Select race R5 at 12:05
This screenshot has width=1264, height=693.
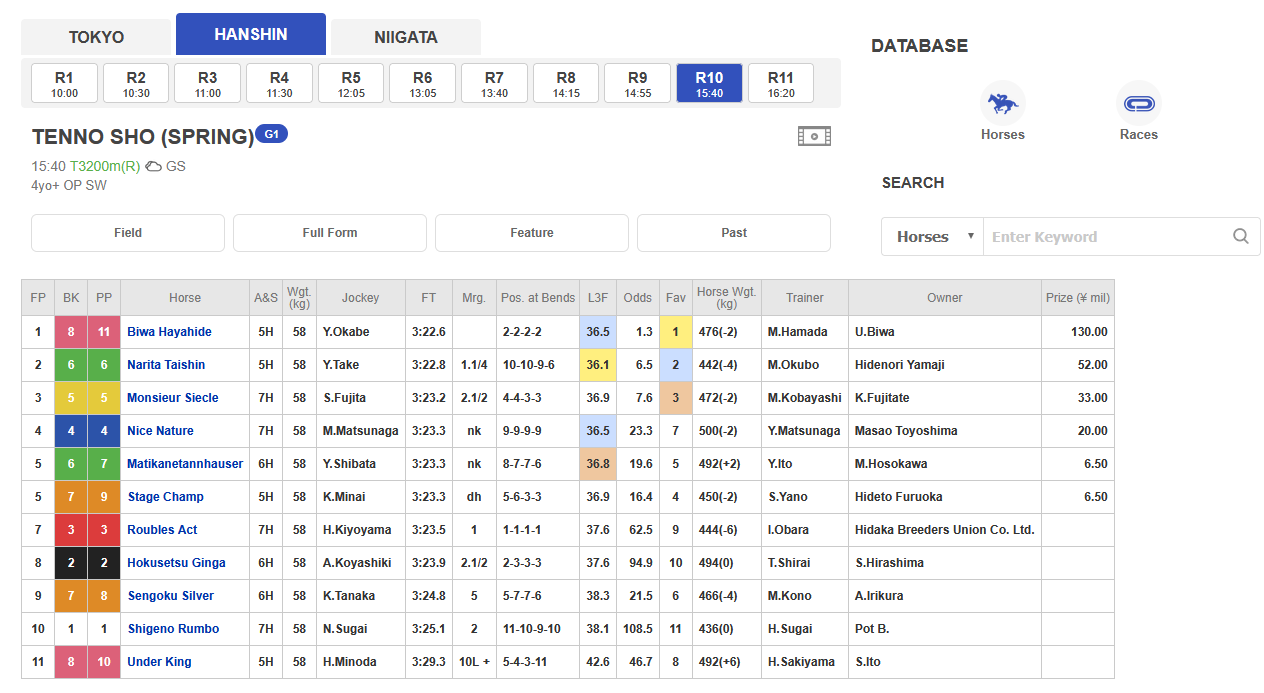[x=351, y=83]
